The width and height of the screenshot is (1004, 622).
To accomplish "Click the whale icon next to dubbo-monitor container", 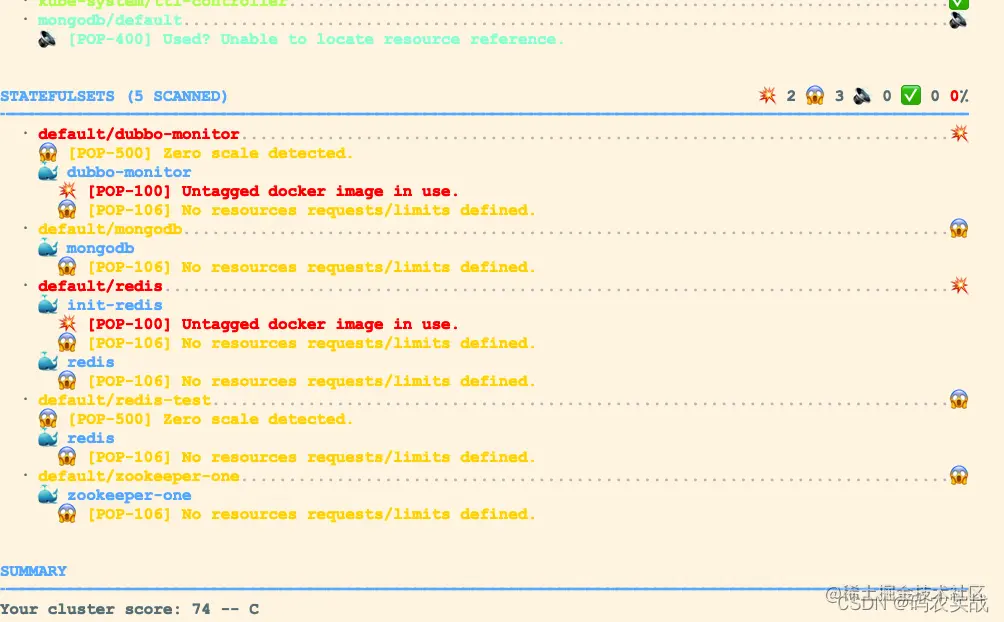I will click(48, 172).
